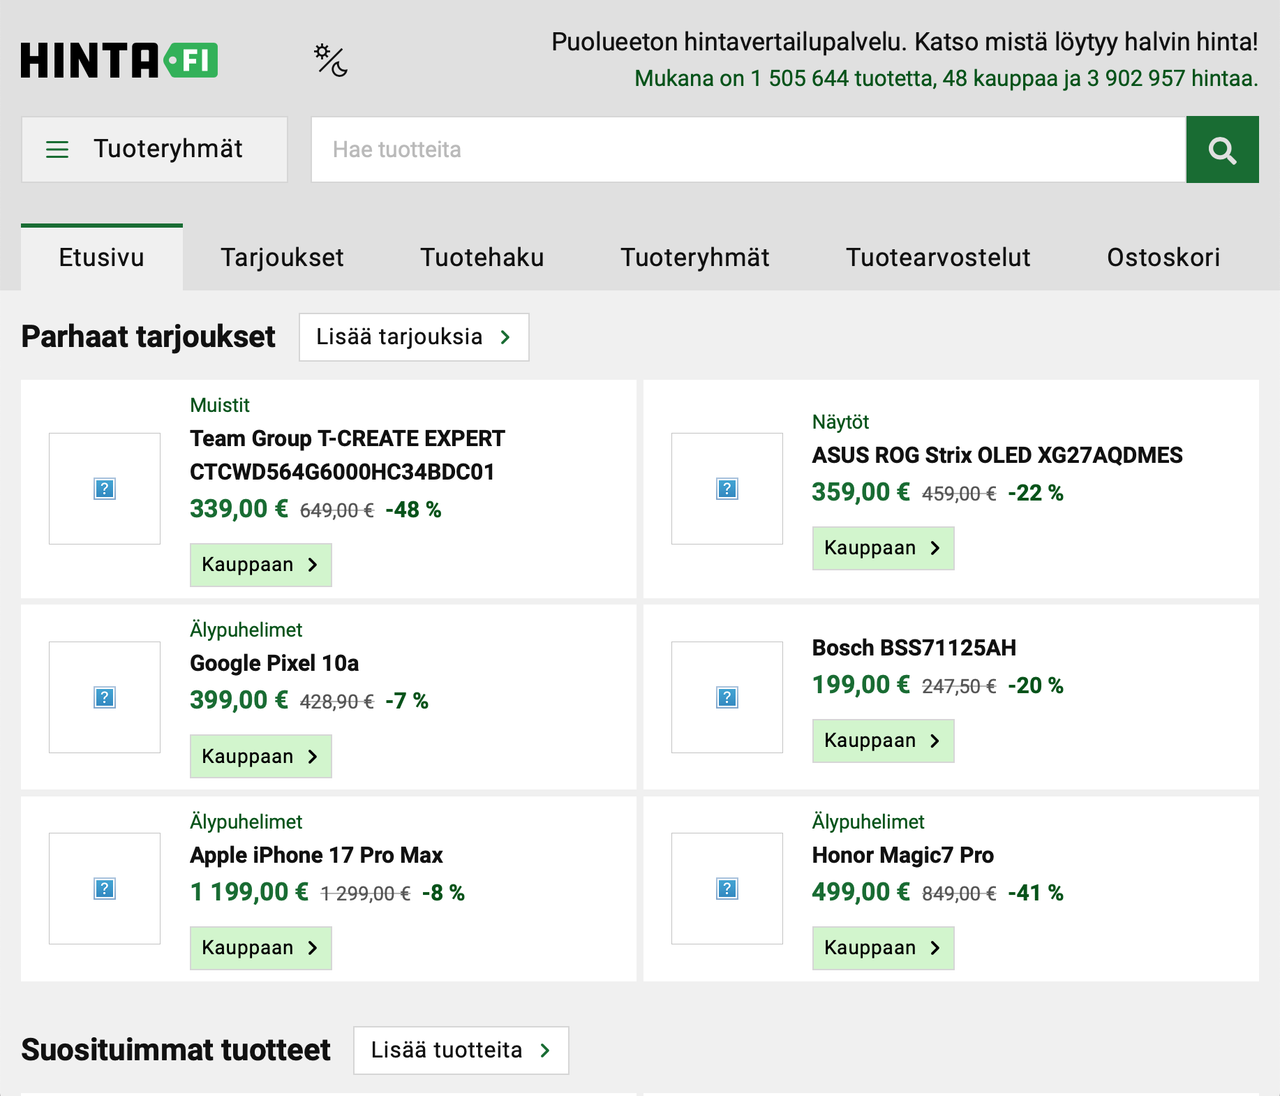The image size is (1280, 1096).
Task: Click Kauppaan for Team Group T-CREATE EXPERT
Action: [x=261, y=565]
